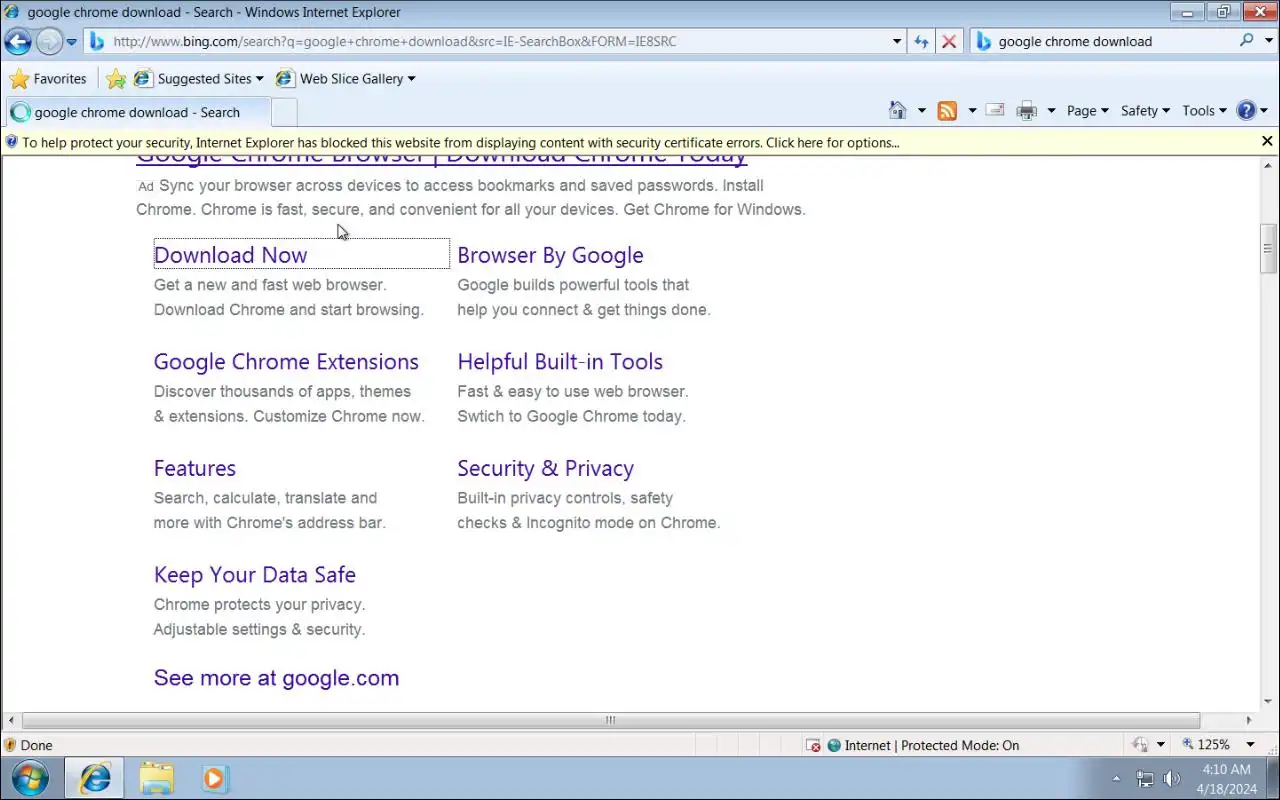Click the security information bar message
This screenshot has width=1280, height=800.
click(x=460, y=142)
